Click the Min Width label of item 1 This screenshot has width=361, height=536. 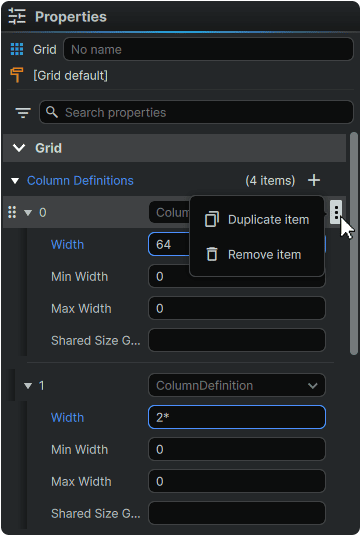coord(79,450)
